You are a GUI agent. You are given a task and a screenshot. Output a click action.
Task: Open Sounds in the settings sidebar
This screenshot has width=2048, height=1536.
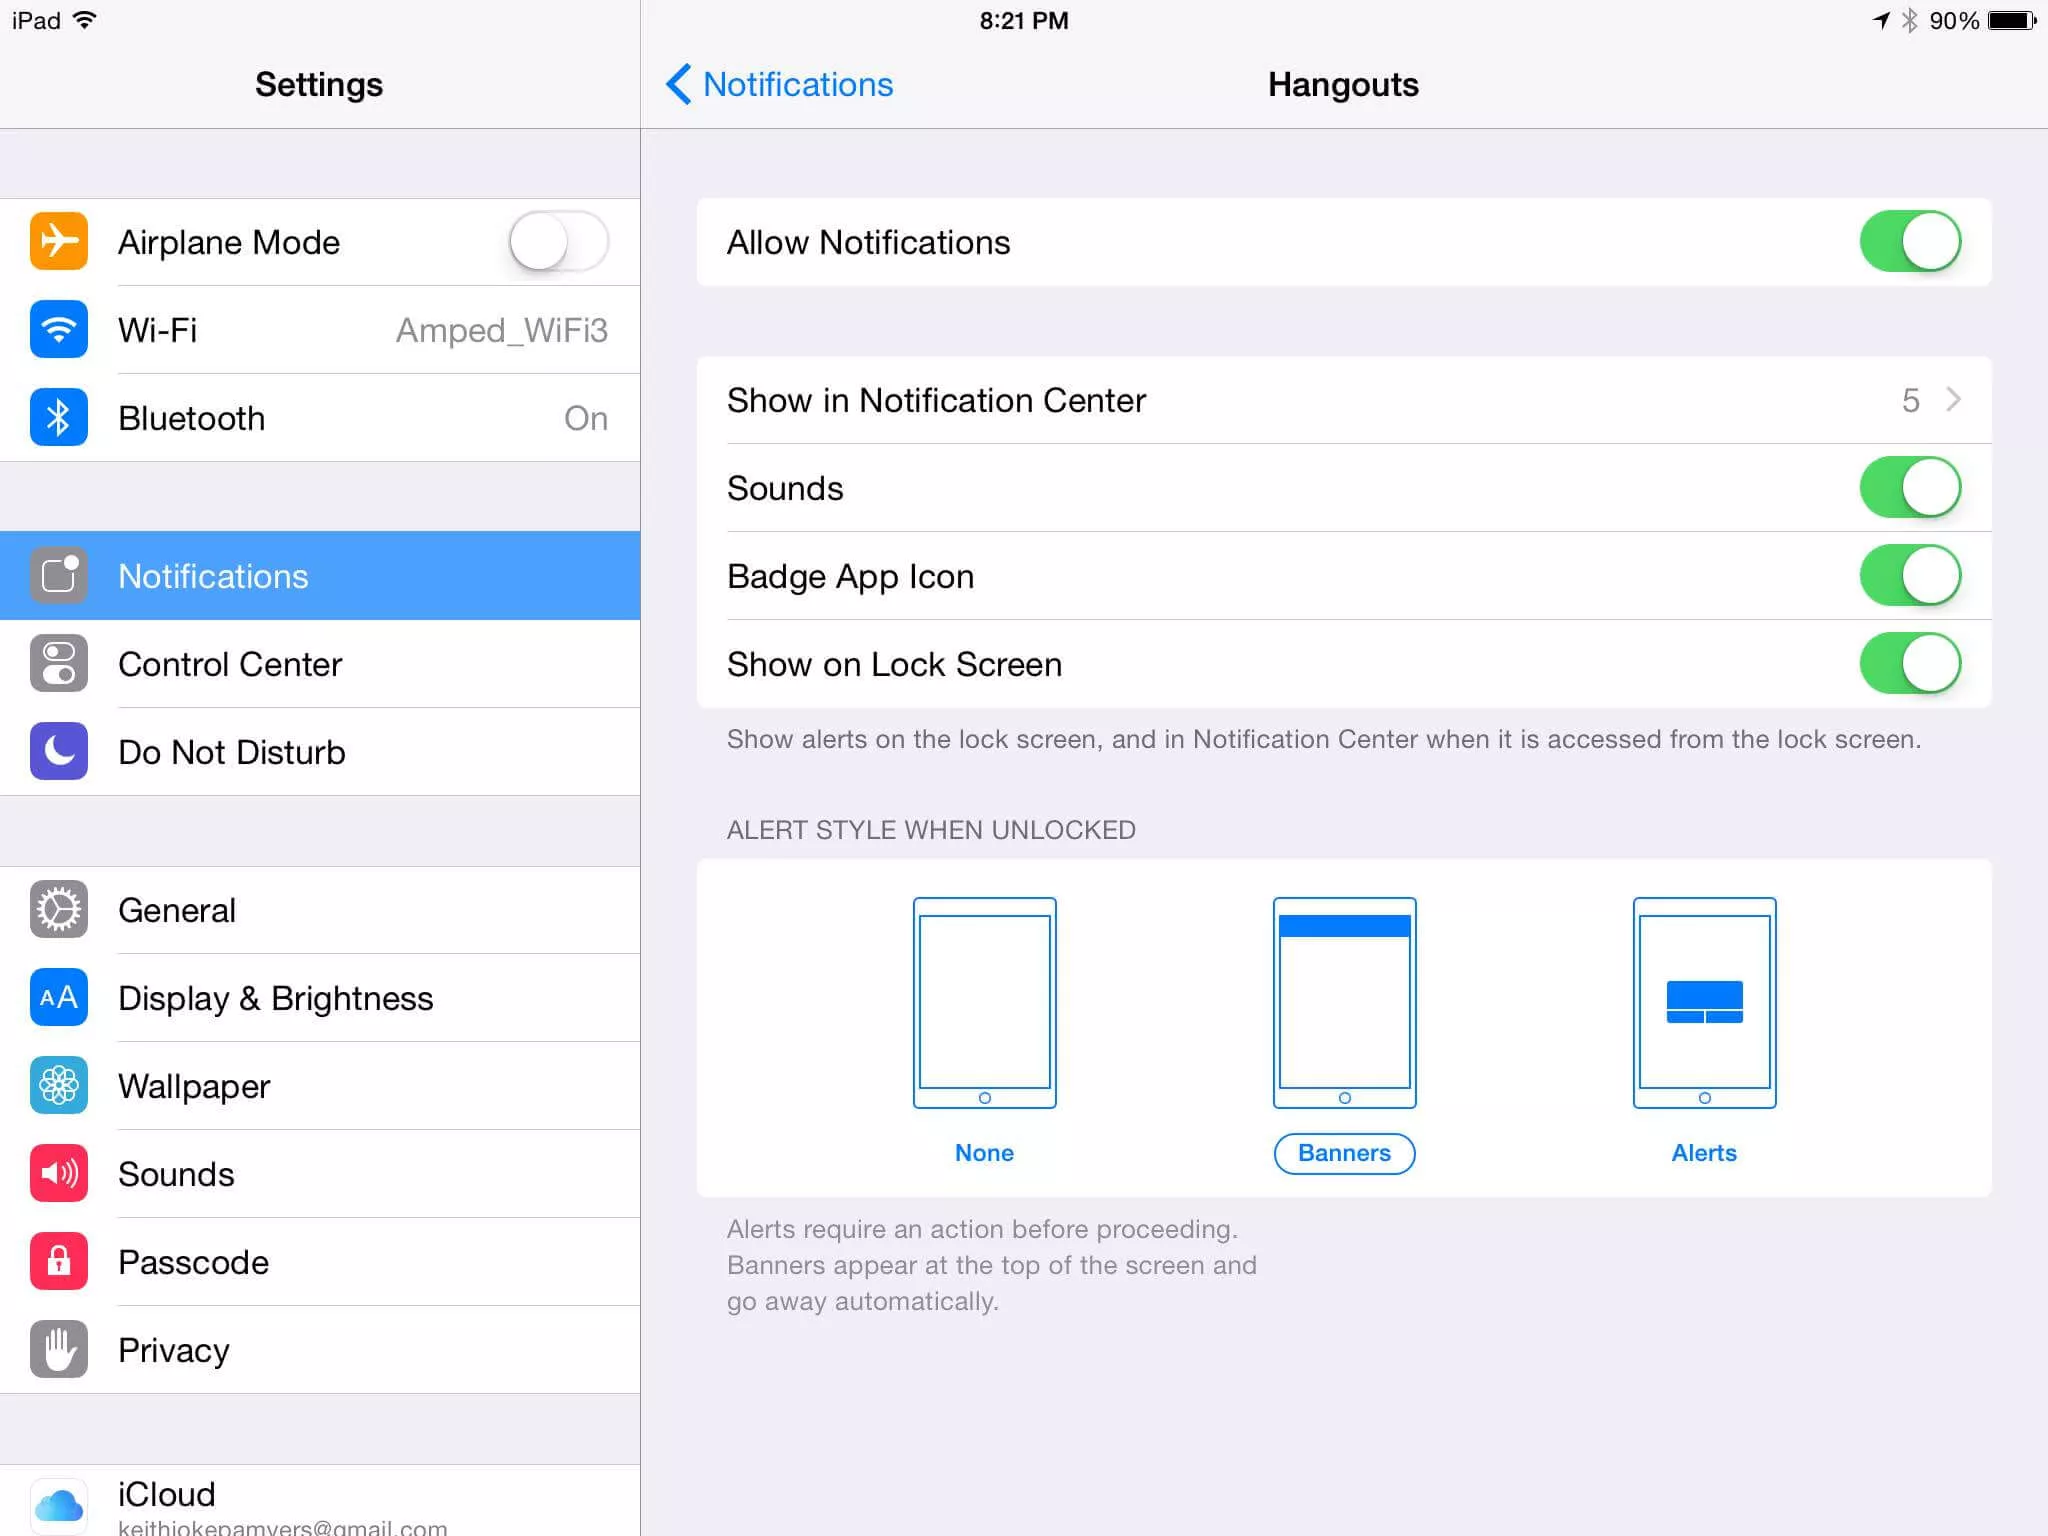click(176, 1174)
